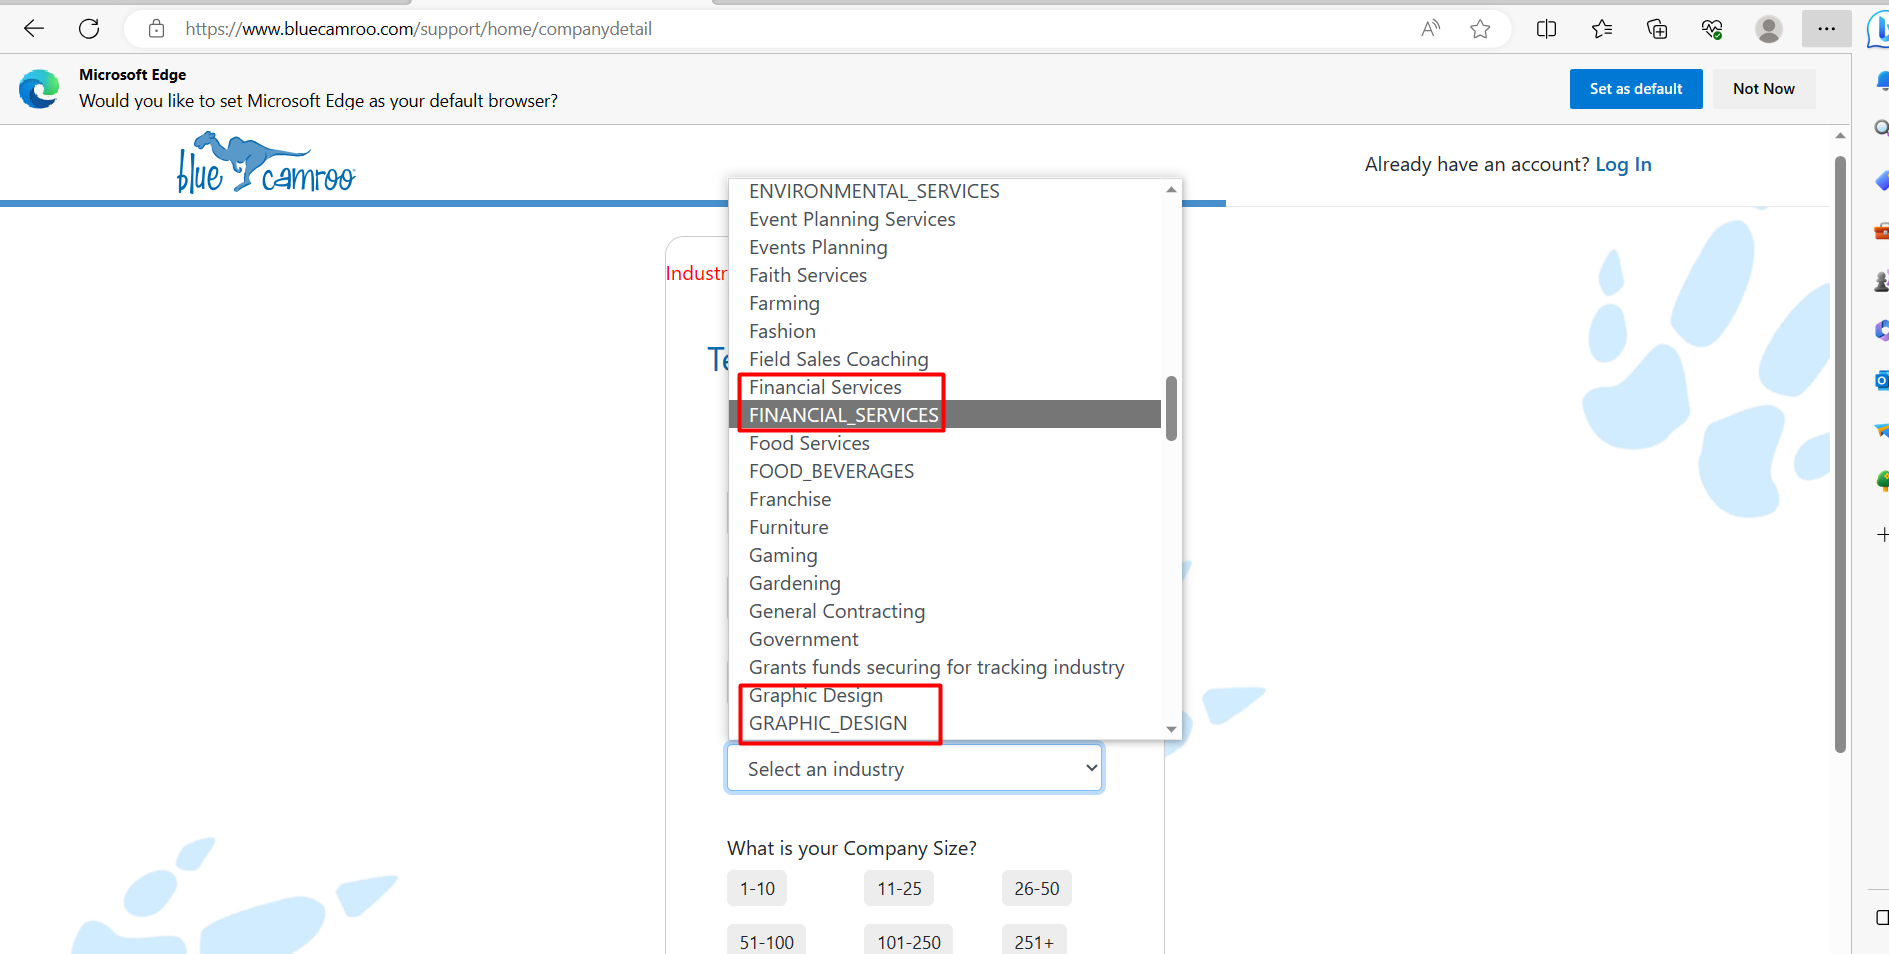Add sidebar app with plus icon

pos(1882,535)
